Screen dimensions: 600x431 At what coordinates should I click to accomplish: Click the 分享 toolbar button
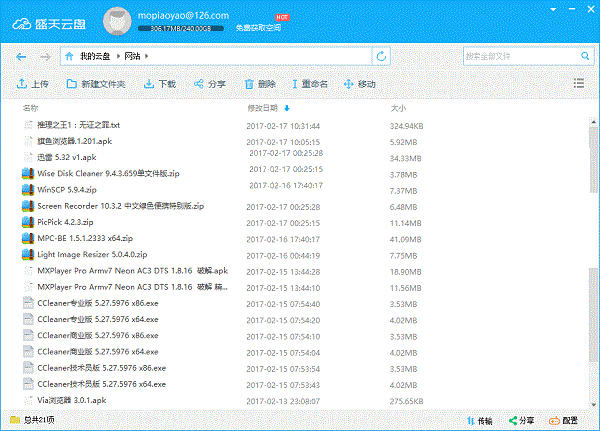[209, 83]
